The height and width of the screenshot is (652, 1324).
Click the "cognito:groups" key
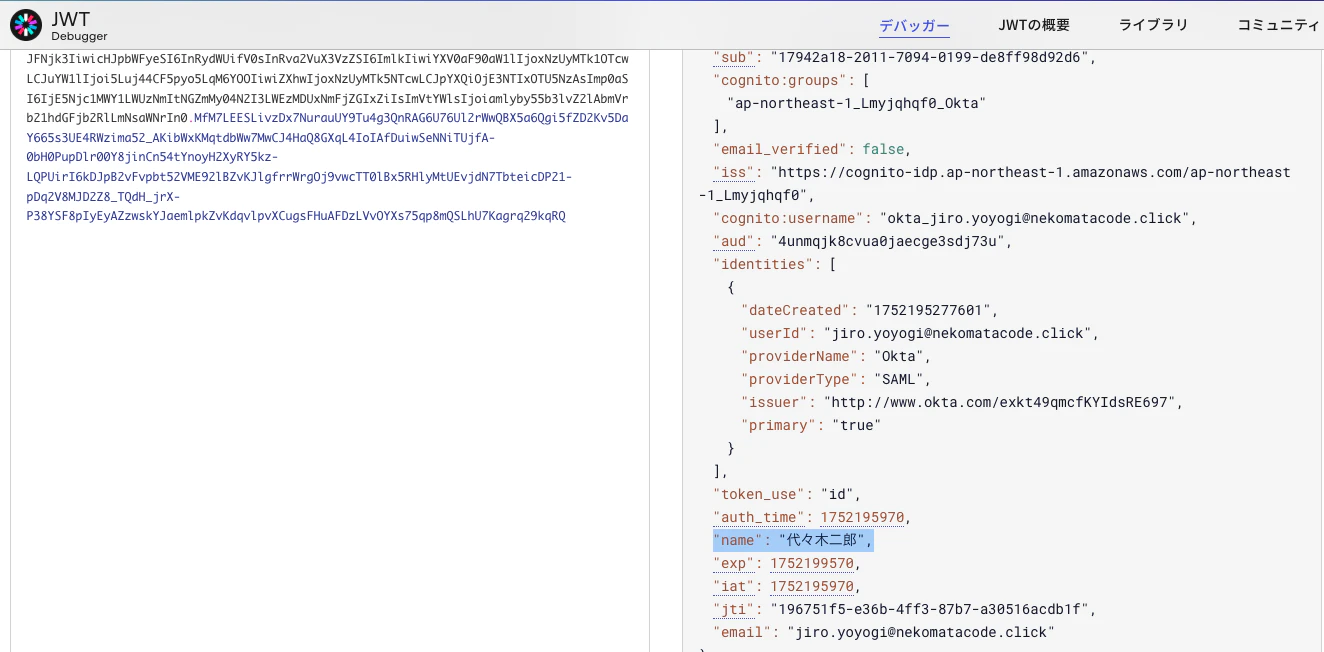tap(780, 80)
